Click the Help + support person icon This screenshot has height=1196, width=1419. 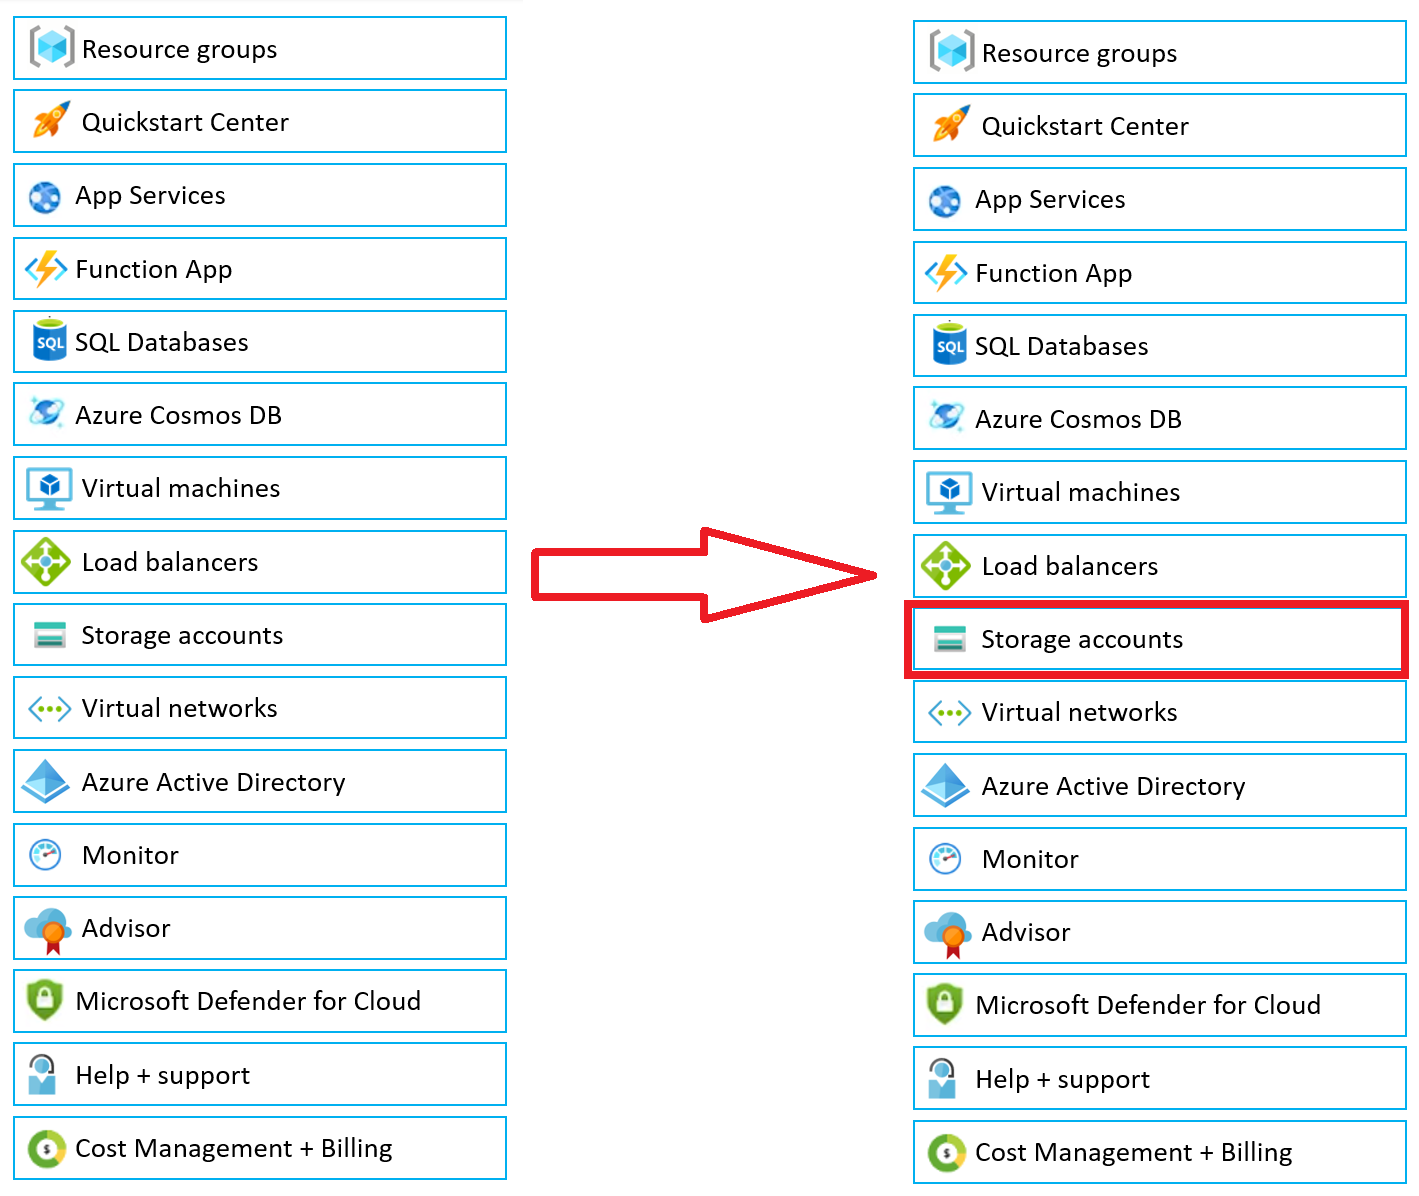[42, 1074]
